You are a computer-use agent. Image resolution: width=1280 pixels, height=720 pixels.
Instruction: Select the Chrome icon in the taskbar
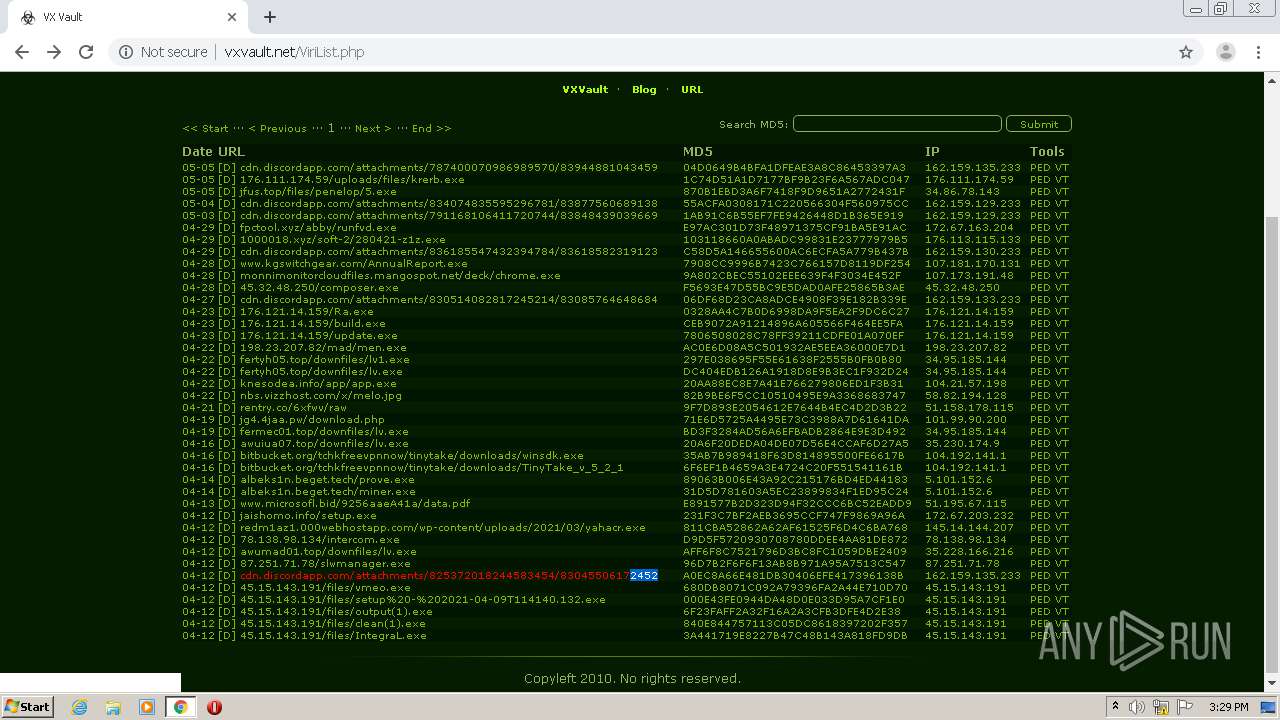tap(181, 707)
